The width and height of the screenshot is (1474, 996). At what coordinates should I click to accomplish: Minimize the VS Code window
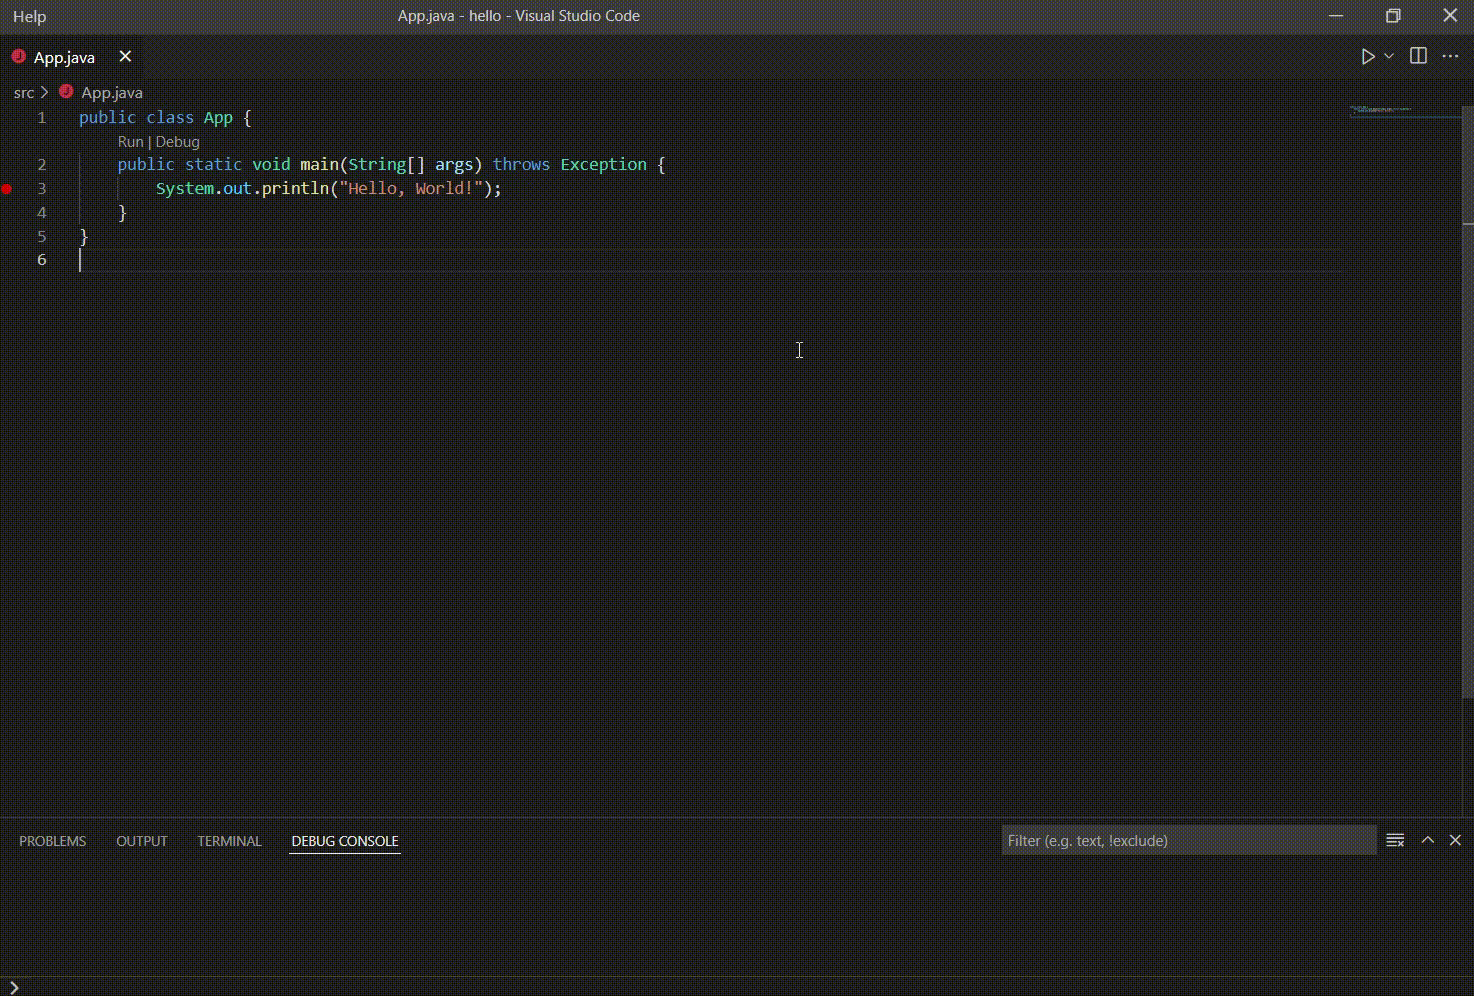tap(1336, 16)
